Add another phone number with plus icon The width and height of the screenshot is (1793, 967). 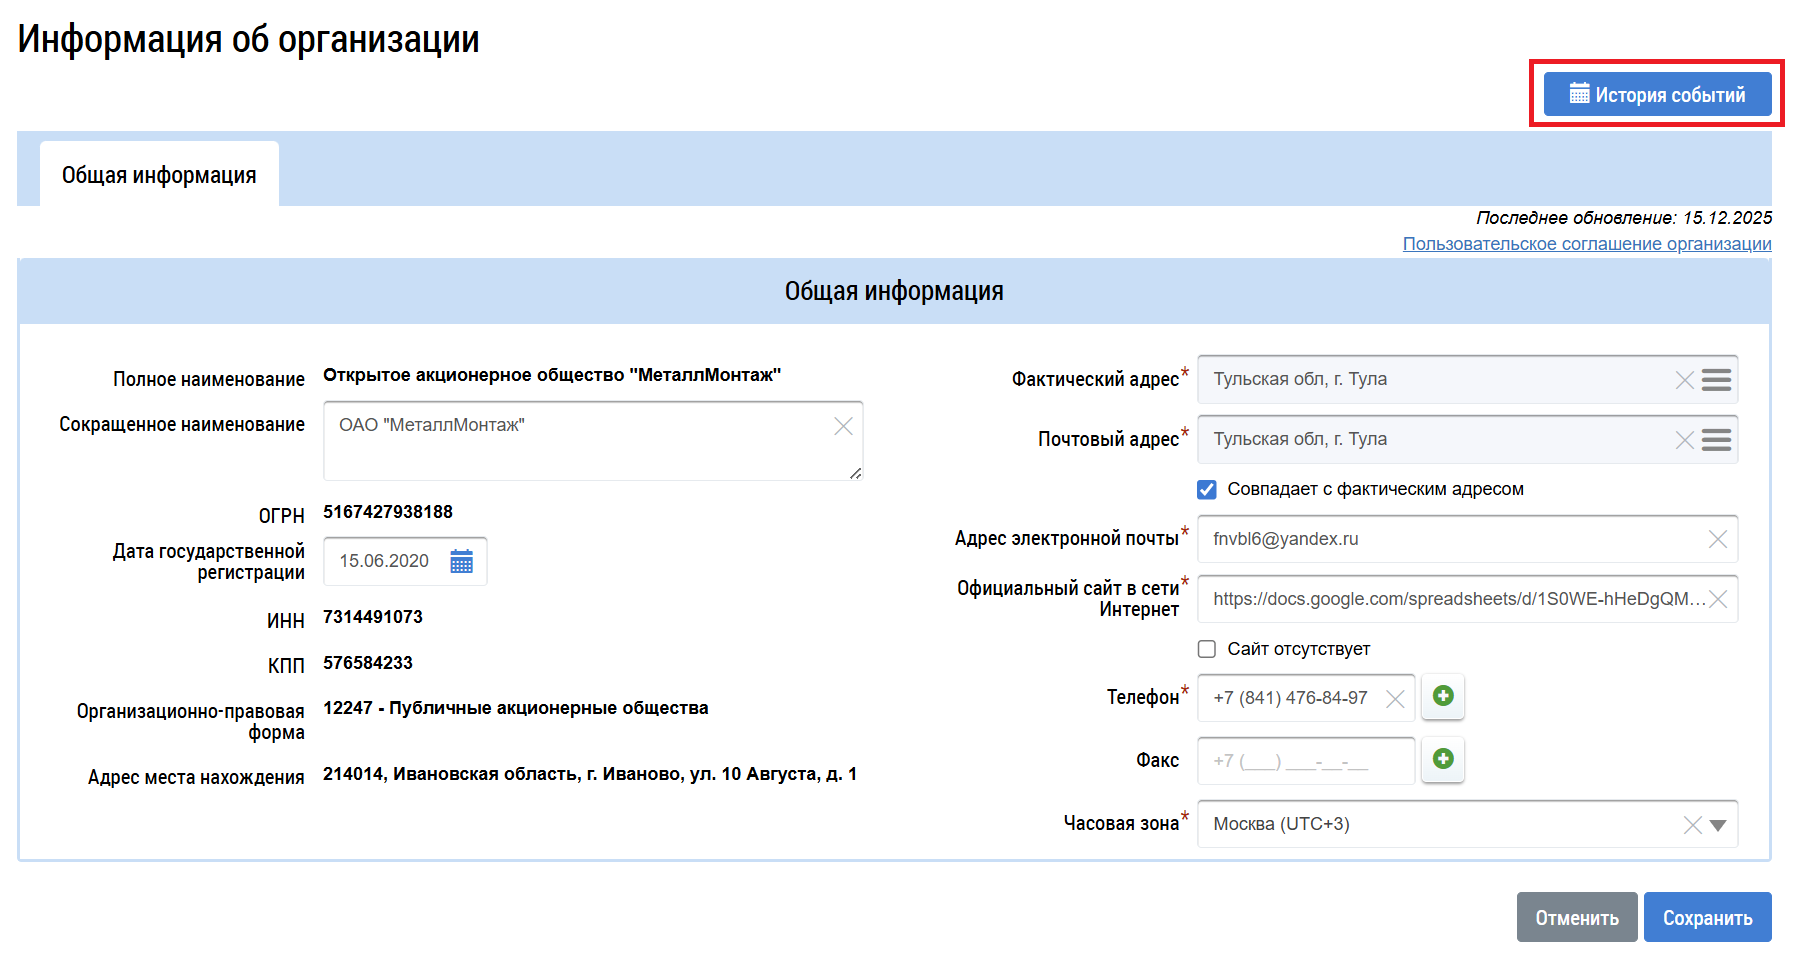(x=1442, y=696)
